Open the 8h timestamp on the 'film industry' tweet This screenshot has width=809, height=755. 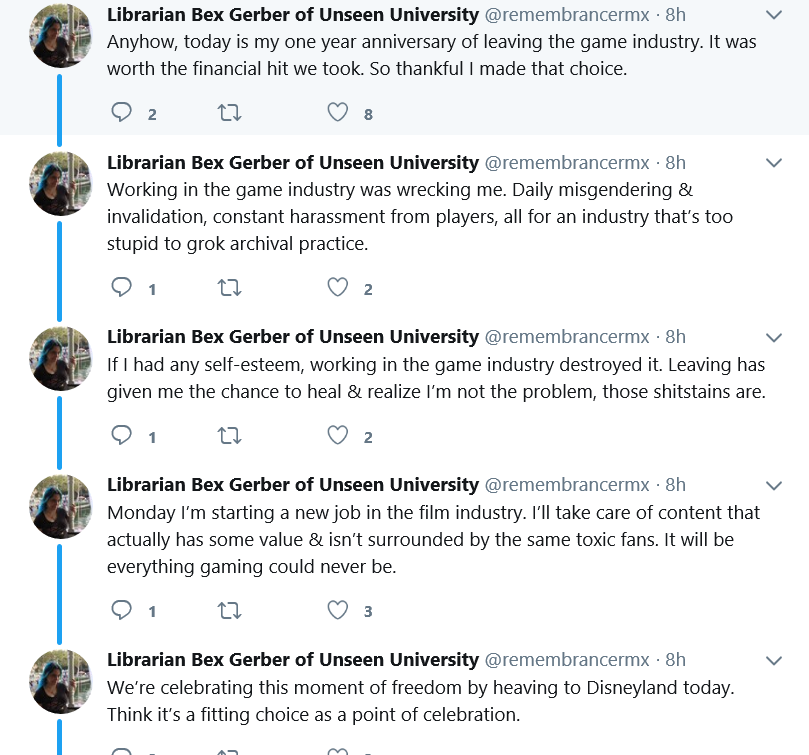[x=675, y=485]
